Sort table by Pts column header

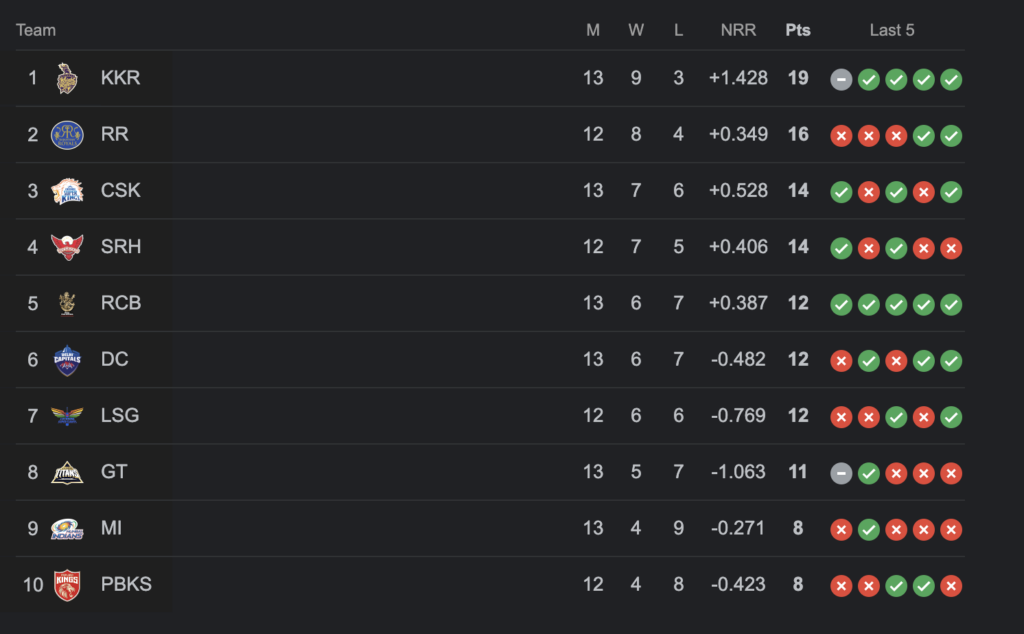798,30
